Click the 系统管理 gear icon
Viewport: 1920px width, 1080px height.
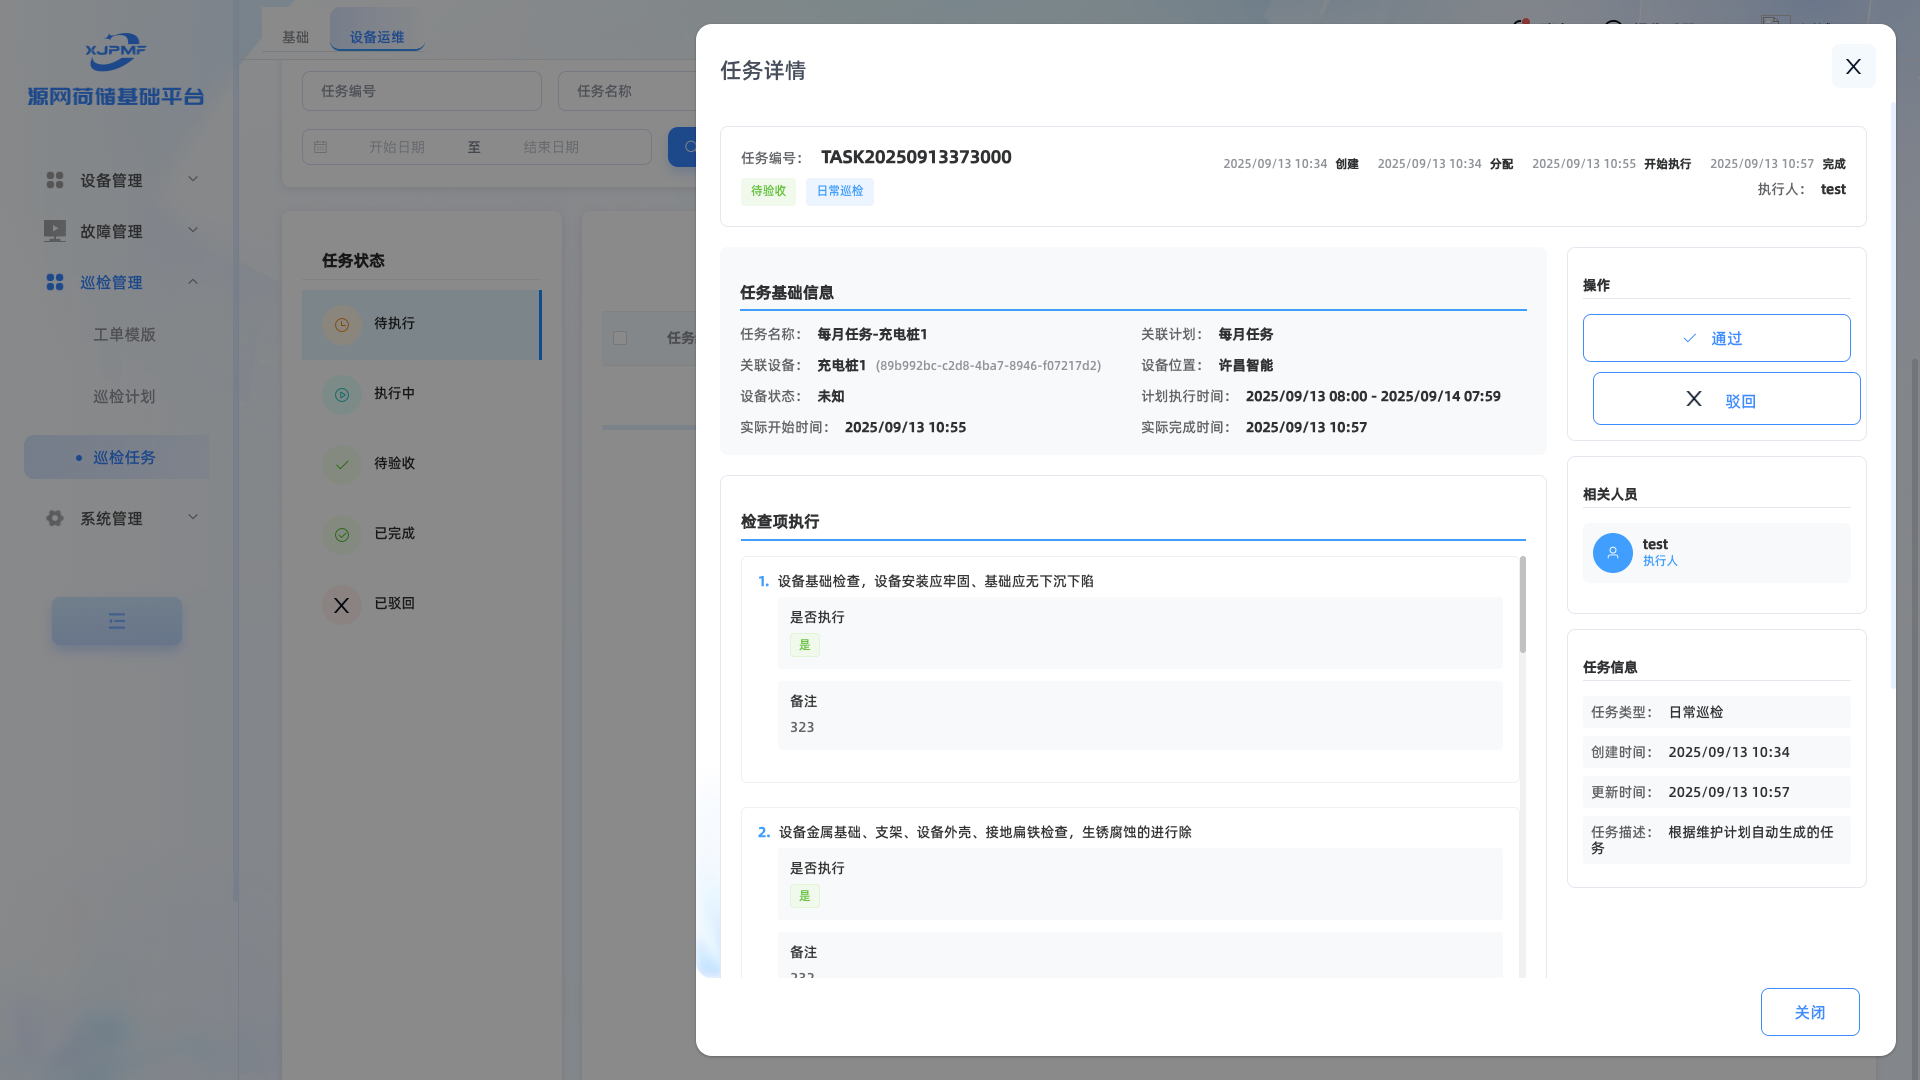tap(55, 518)
